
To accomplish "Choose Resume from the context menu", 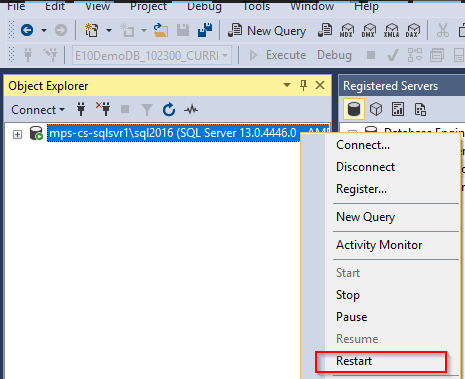I will click(x=357, y=339).
